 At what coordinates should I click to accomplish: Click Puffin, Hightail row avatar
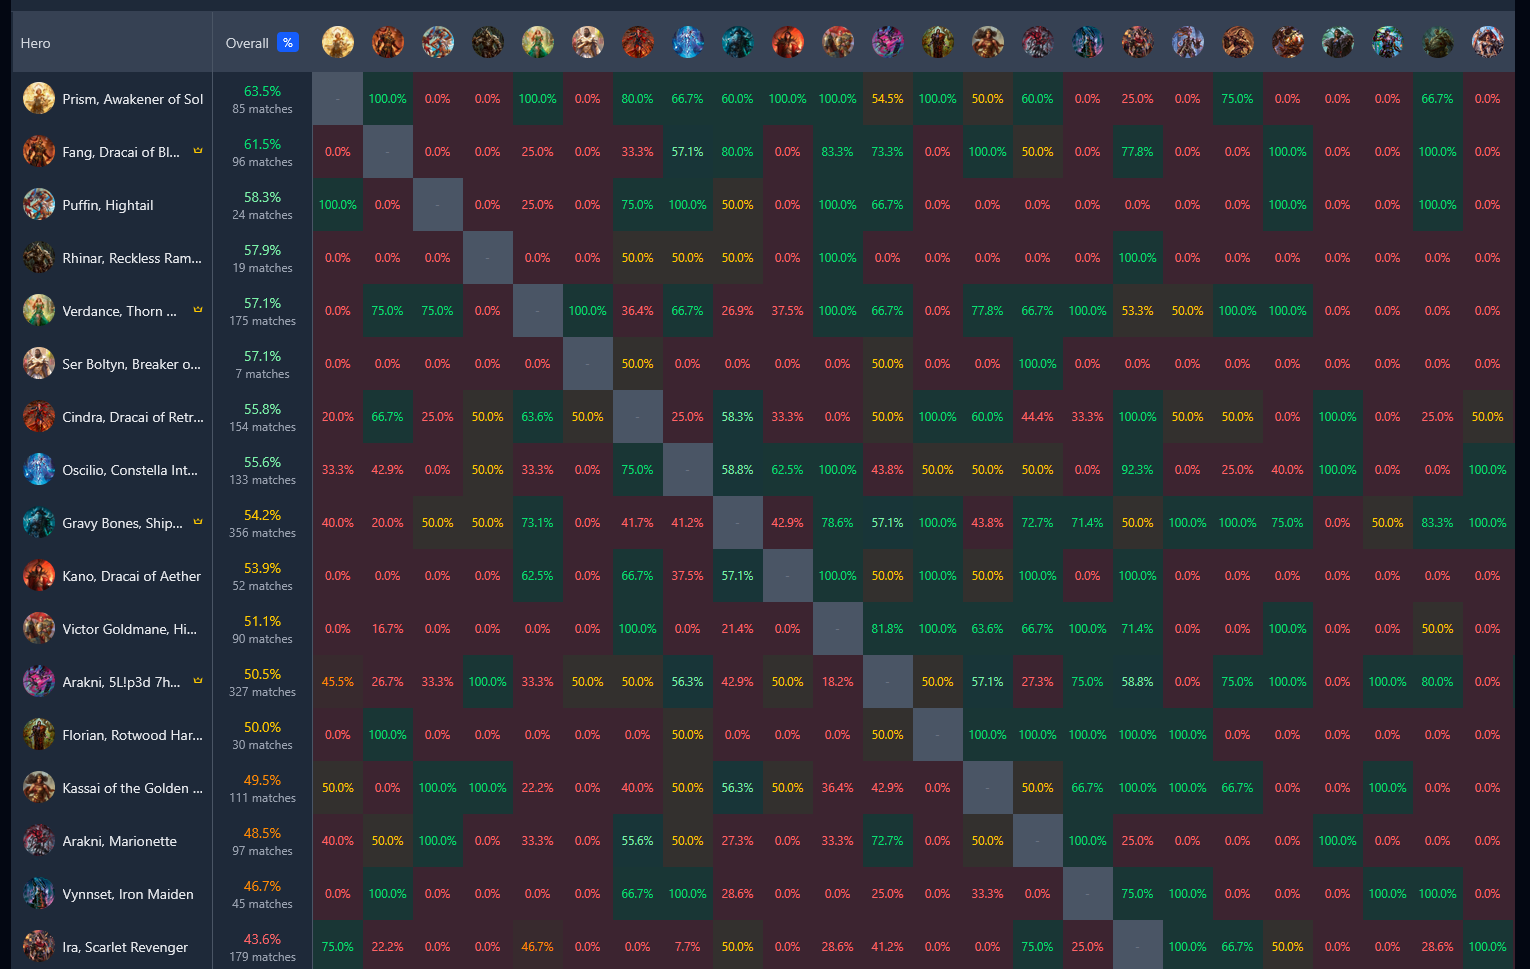coord(39,204)
